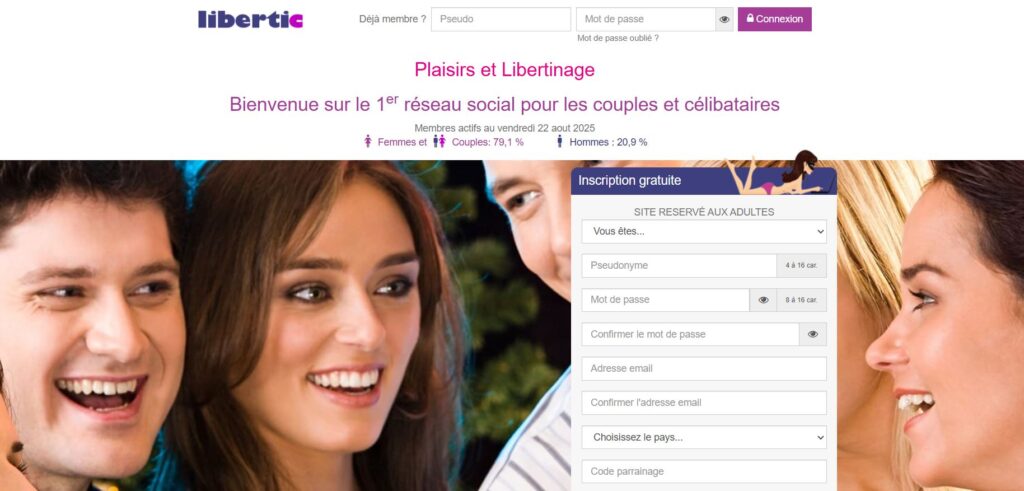Focus the Code parrainage input
The height and width of the screenshot is (491, 1024).
704,471
